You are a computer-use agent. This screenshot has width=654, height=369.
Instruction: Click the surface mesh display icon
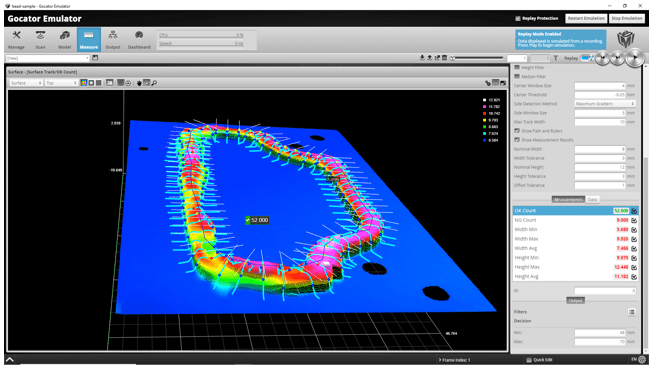pyautogui.click(x=120, y=83)
